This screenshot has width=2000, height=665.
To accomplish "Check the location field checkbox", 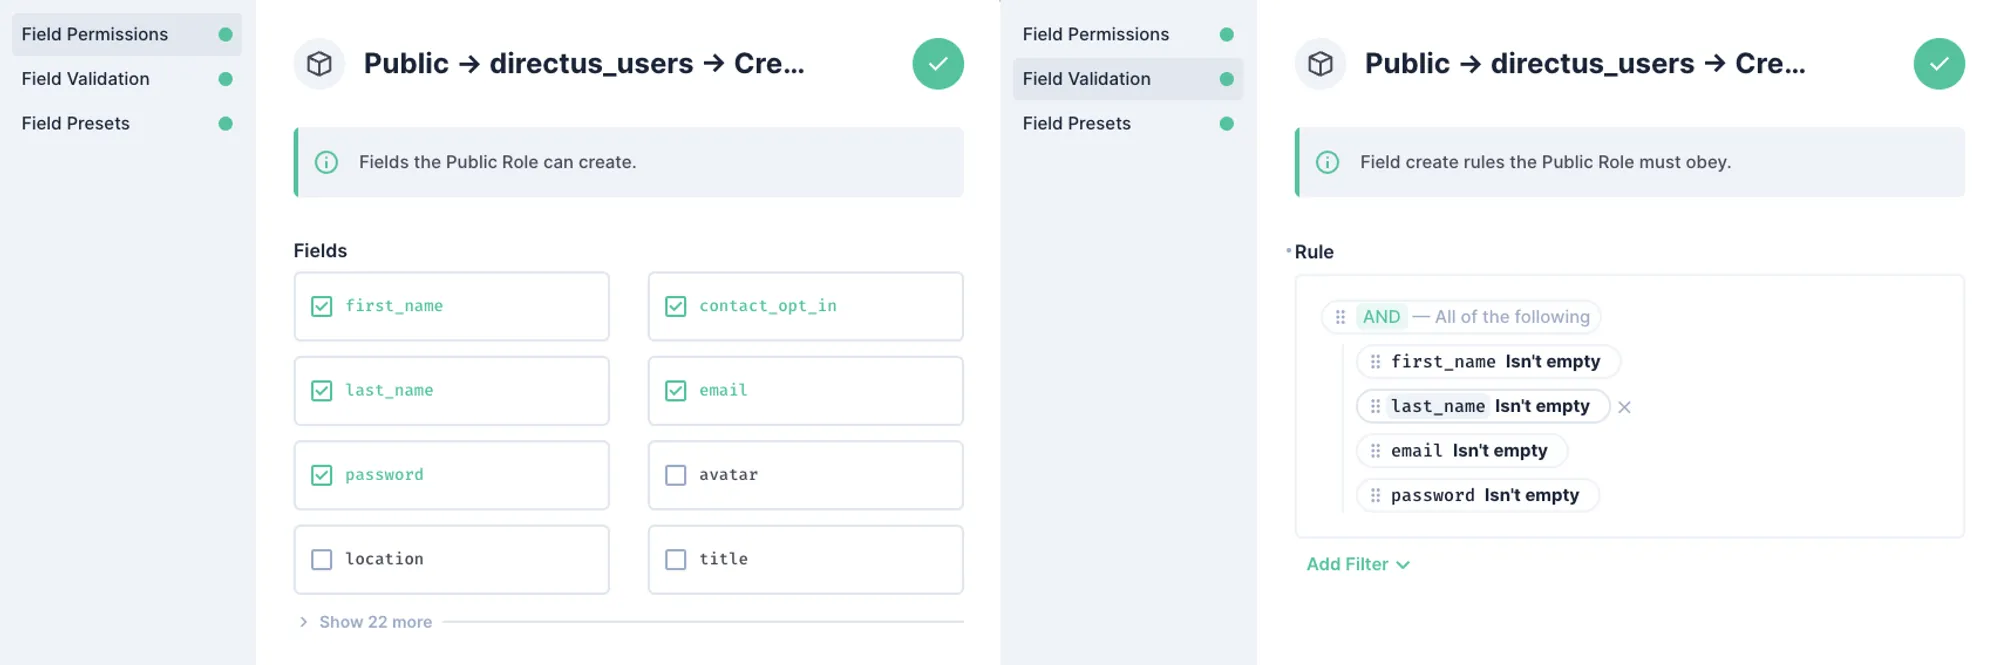I will [321, 559].
